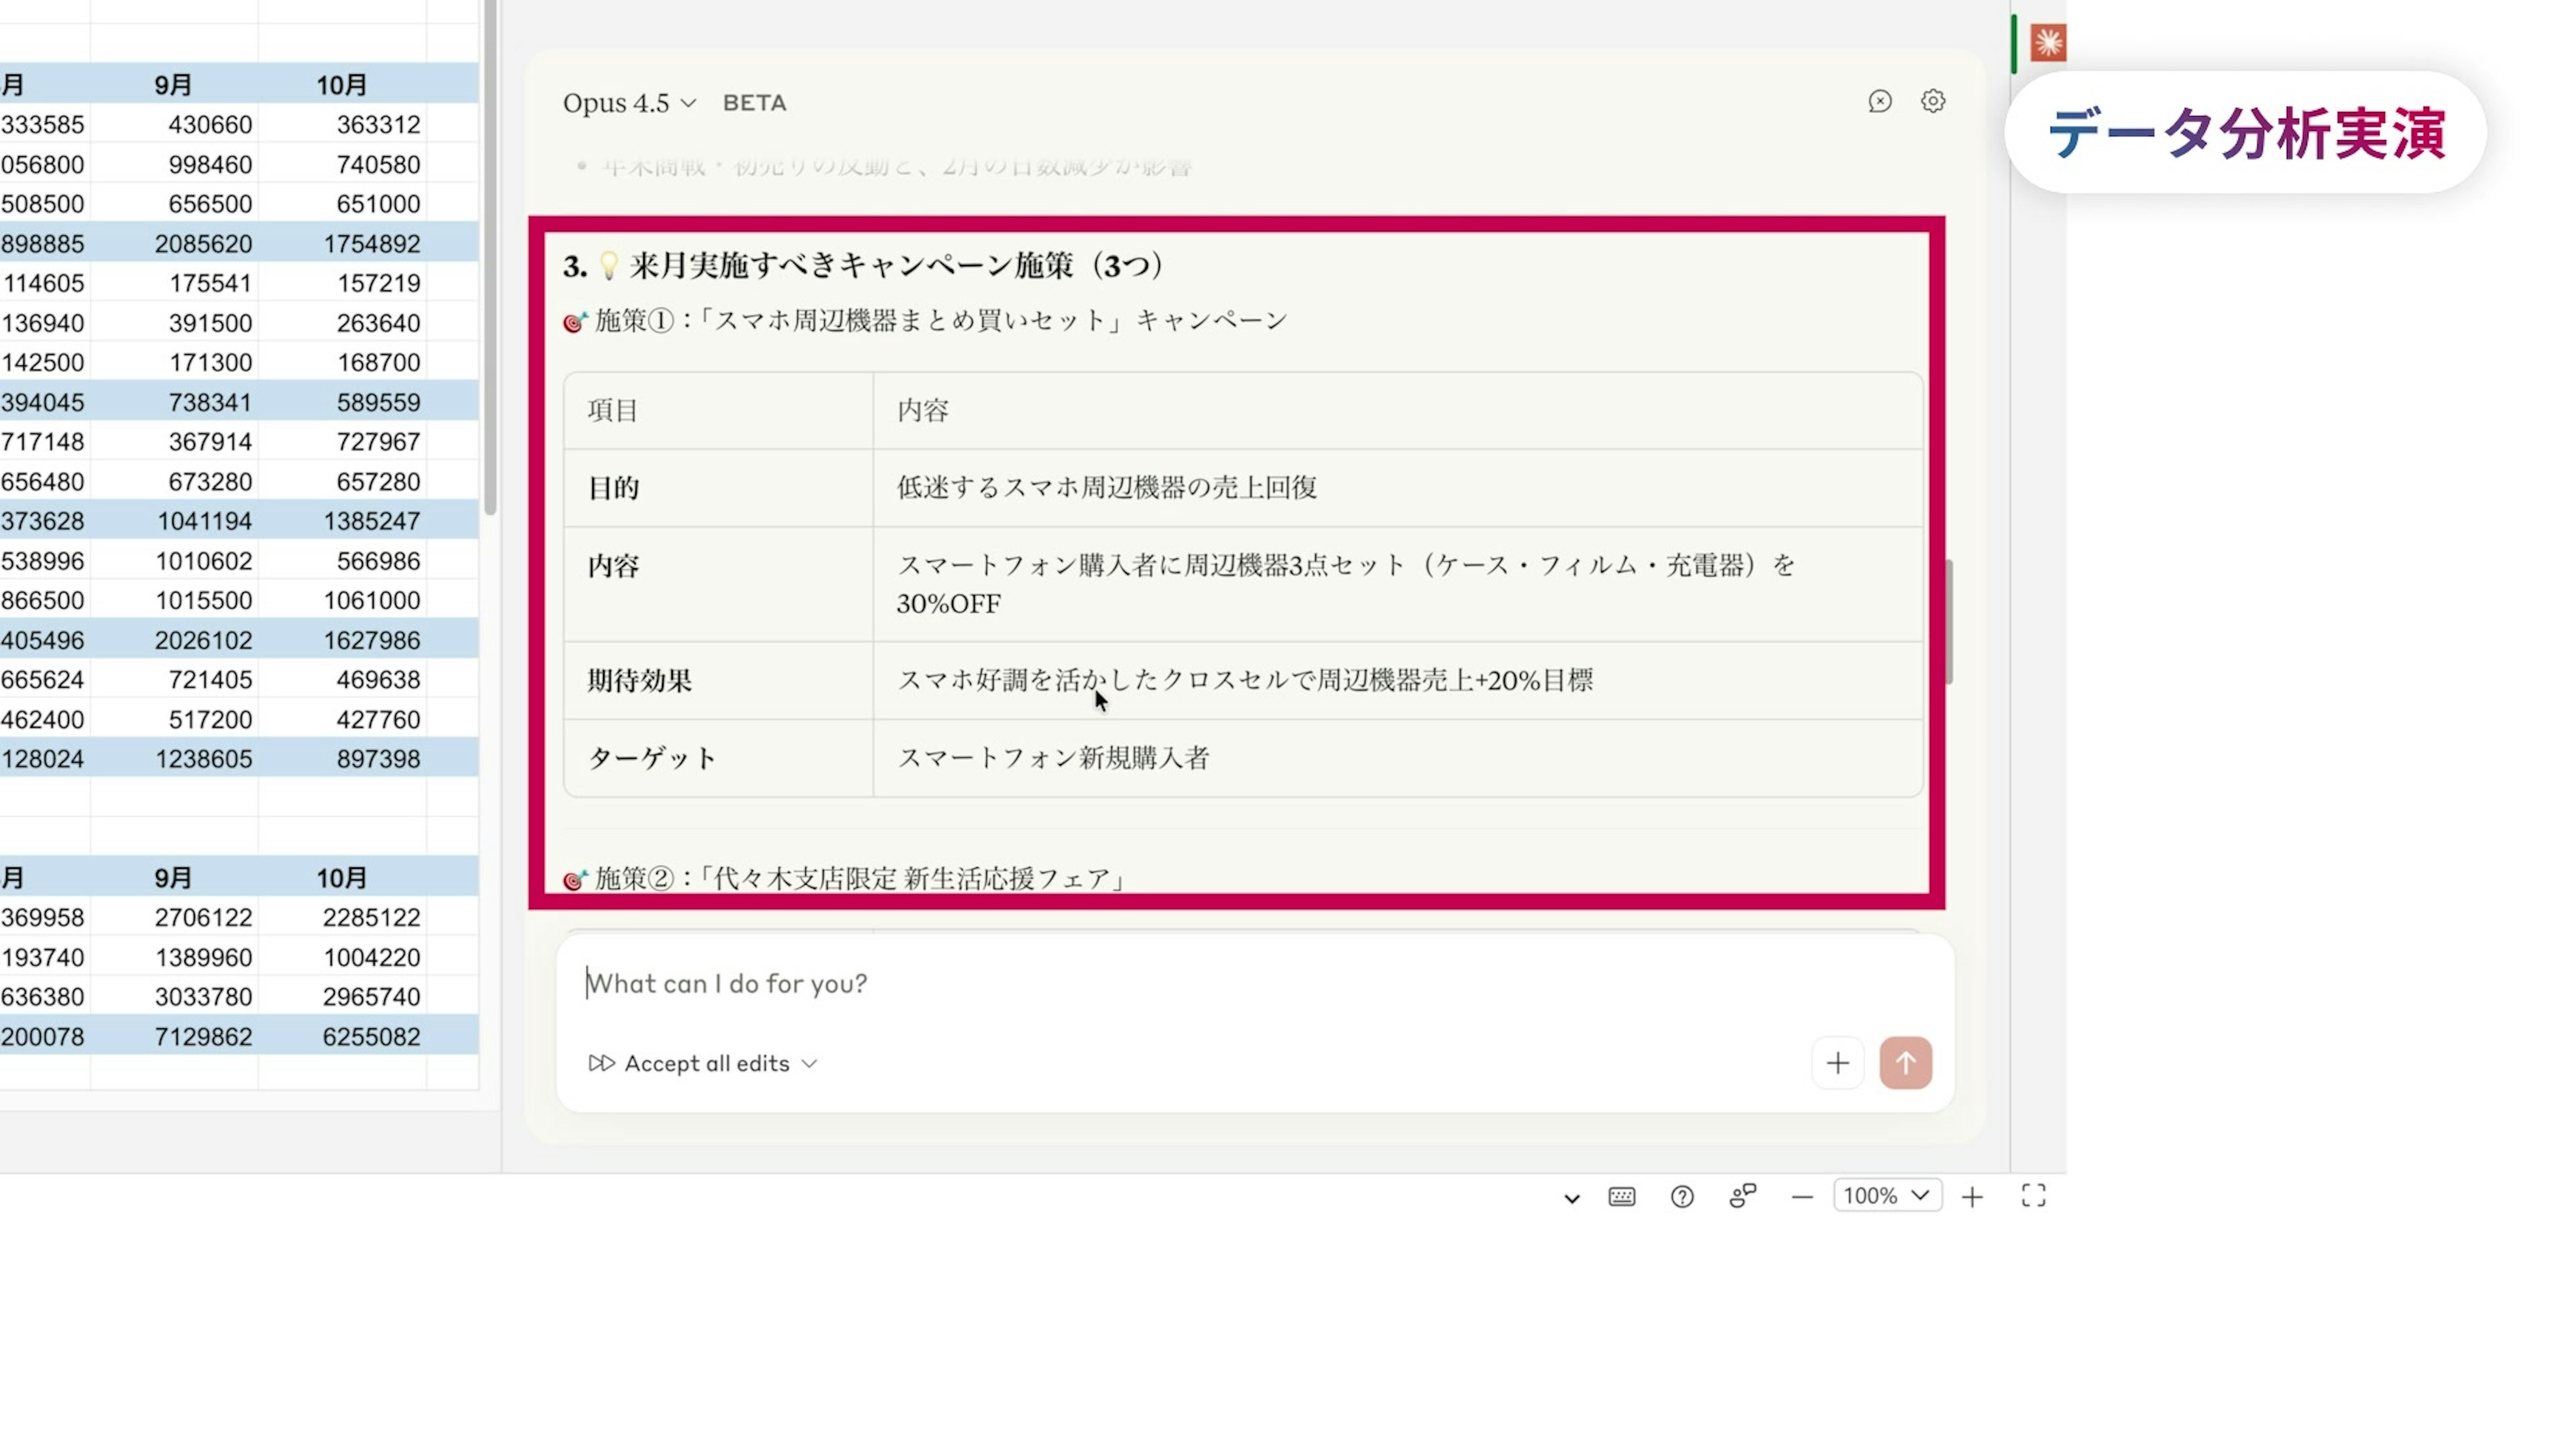Zoom in with the plus button

point(1972,1197)
